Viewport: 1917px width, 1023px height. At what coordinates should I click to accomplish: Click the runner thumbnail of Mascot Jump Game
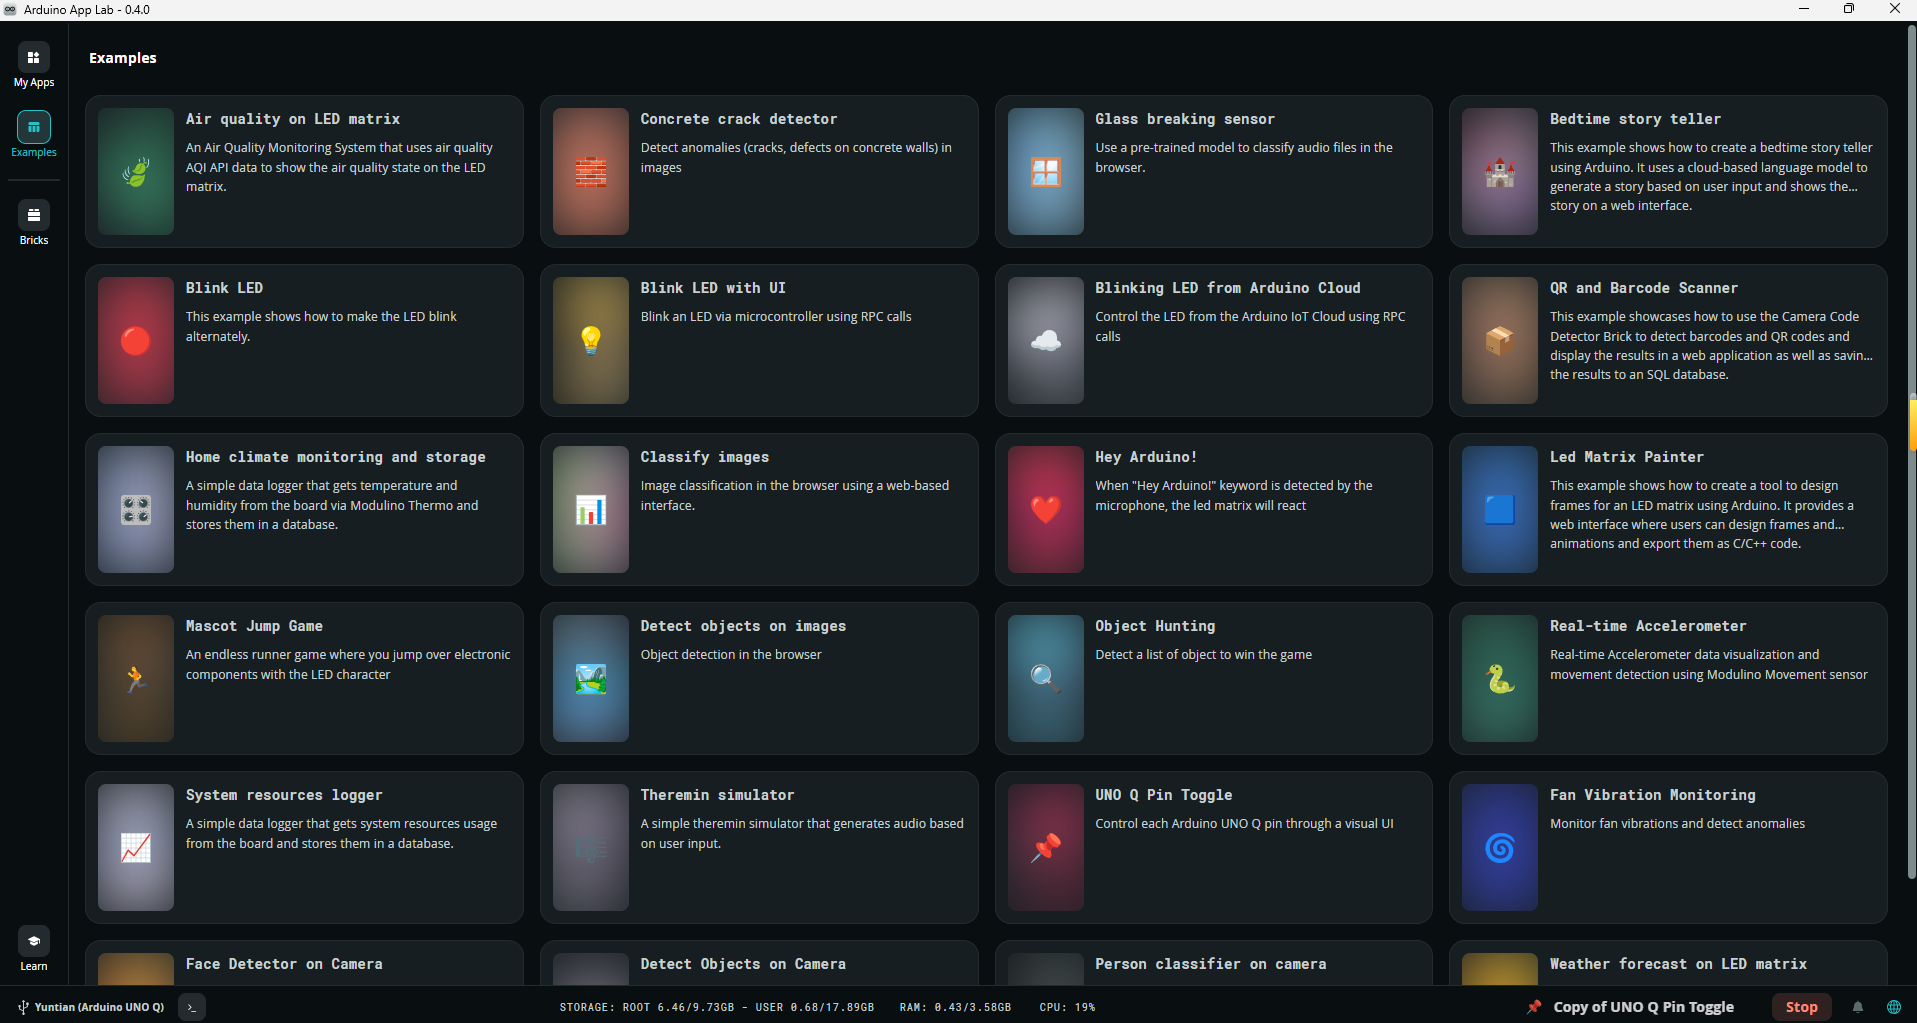pyautogui.click(x=136, y=678)
